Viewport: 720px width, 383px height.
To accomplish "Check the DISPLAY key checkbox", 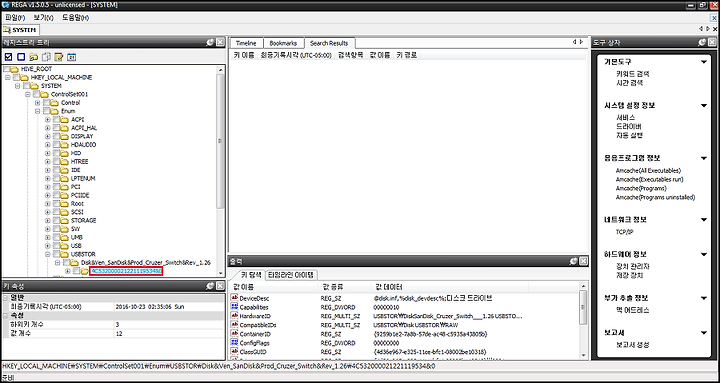I will (x=56, y=136).
